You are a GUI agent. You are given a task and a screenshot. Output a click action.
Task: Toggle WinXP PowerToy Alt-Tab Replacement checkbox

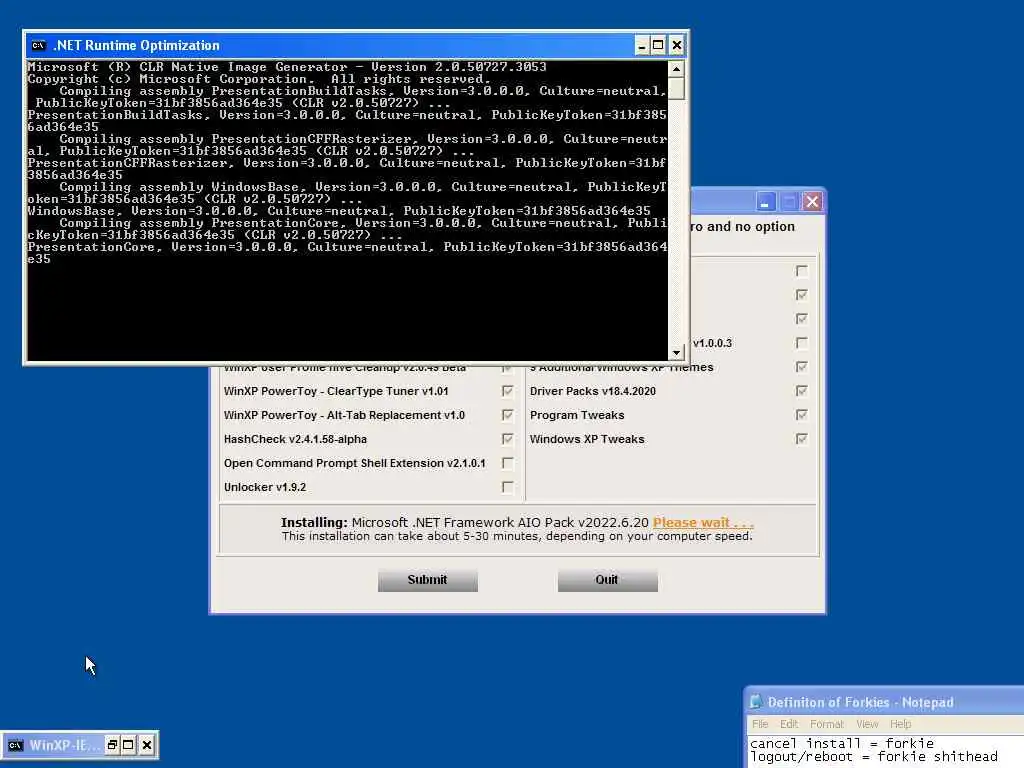click(x=507, y=415)
